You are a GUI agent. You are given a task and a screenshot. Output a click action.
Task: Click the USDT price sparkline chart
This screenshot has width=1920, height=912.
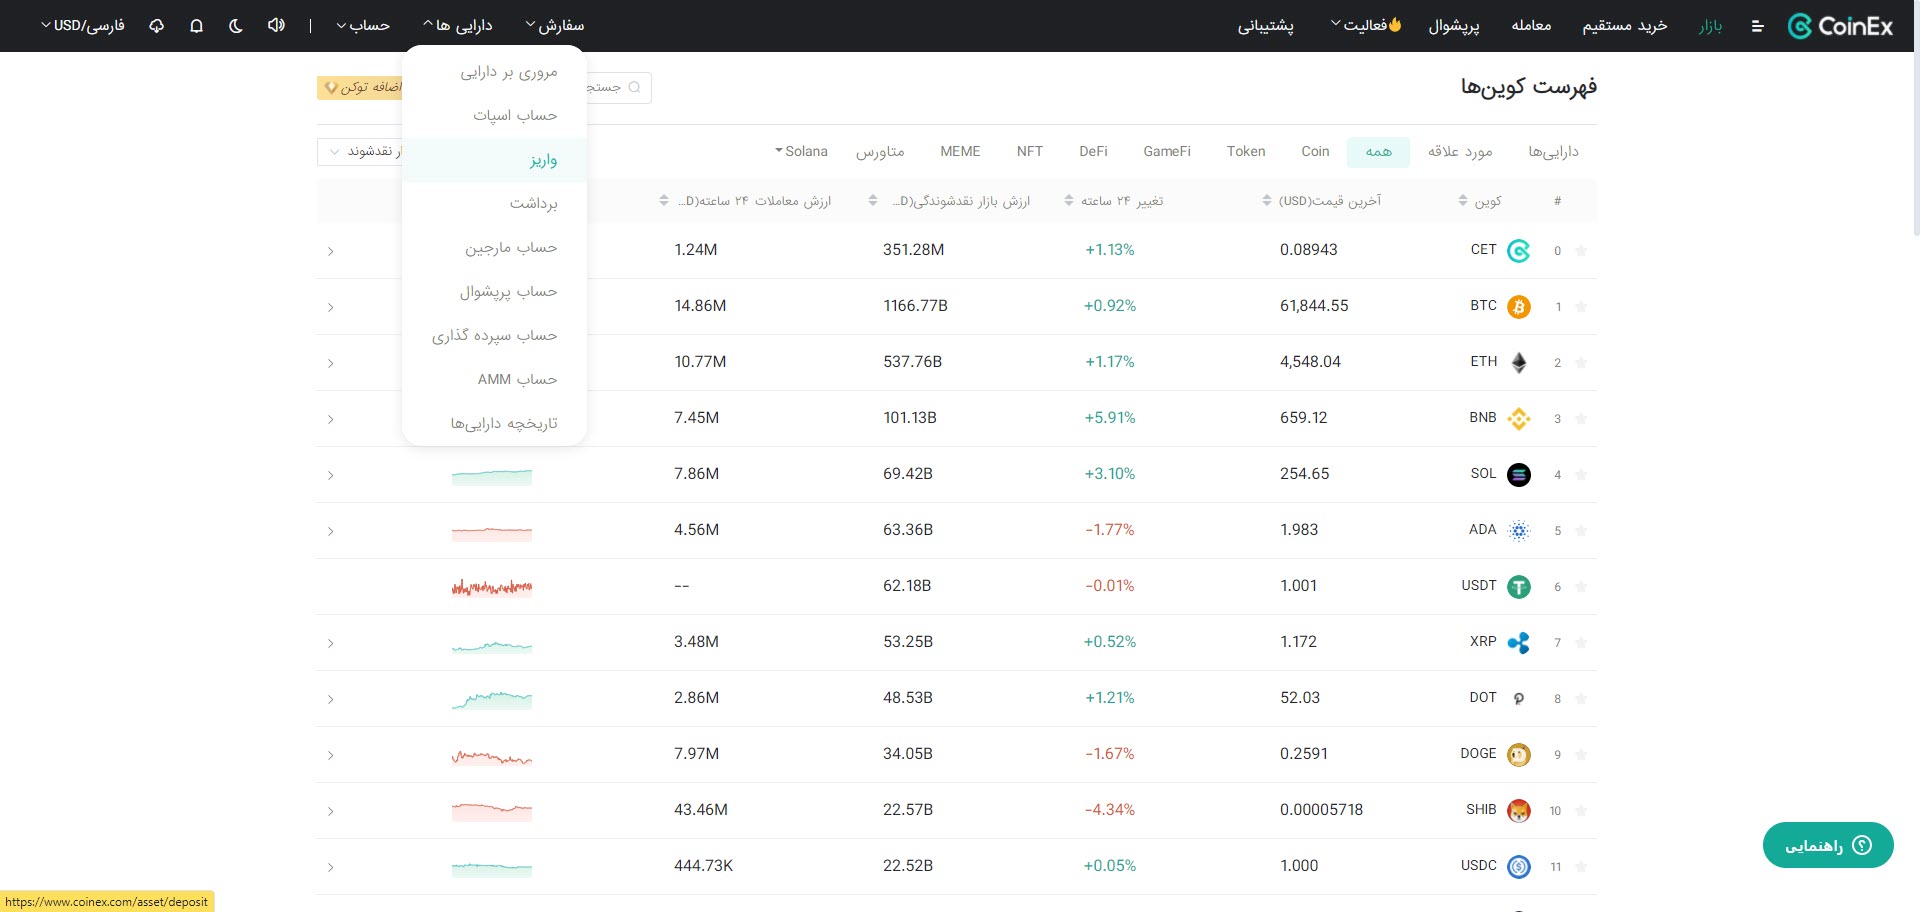point(492,587)
